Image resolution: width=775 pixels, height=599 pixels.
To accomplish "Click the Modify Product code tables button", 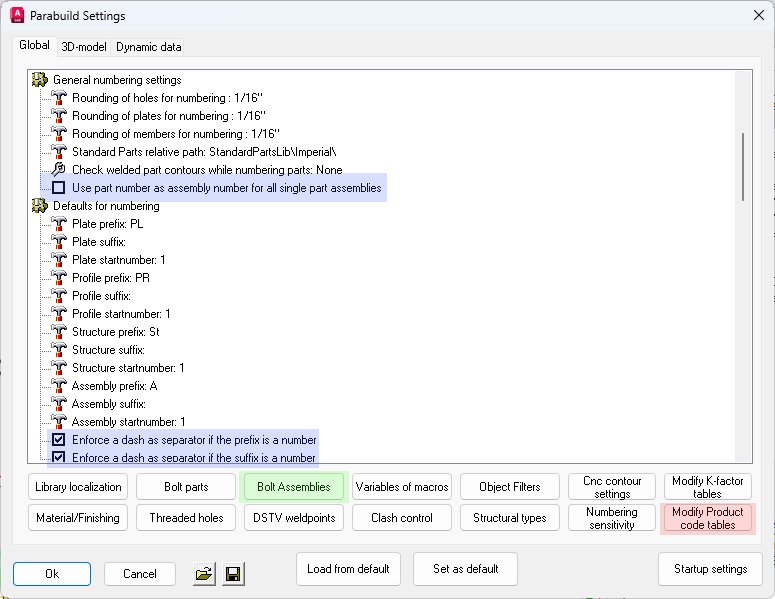I will 707,518.
